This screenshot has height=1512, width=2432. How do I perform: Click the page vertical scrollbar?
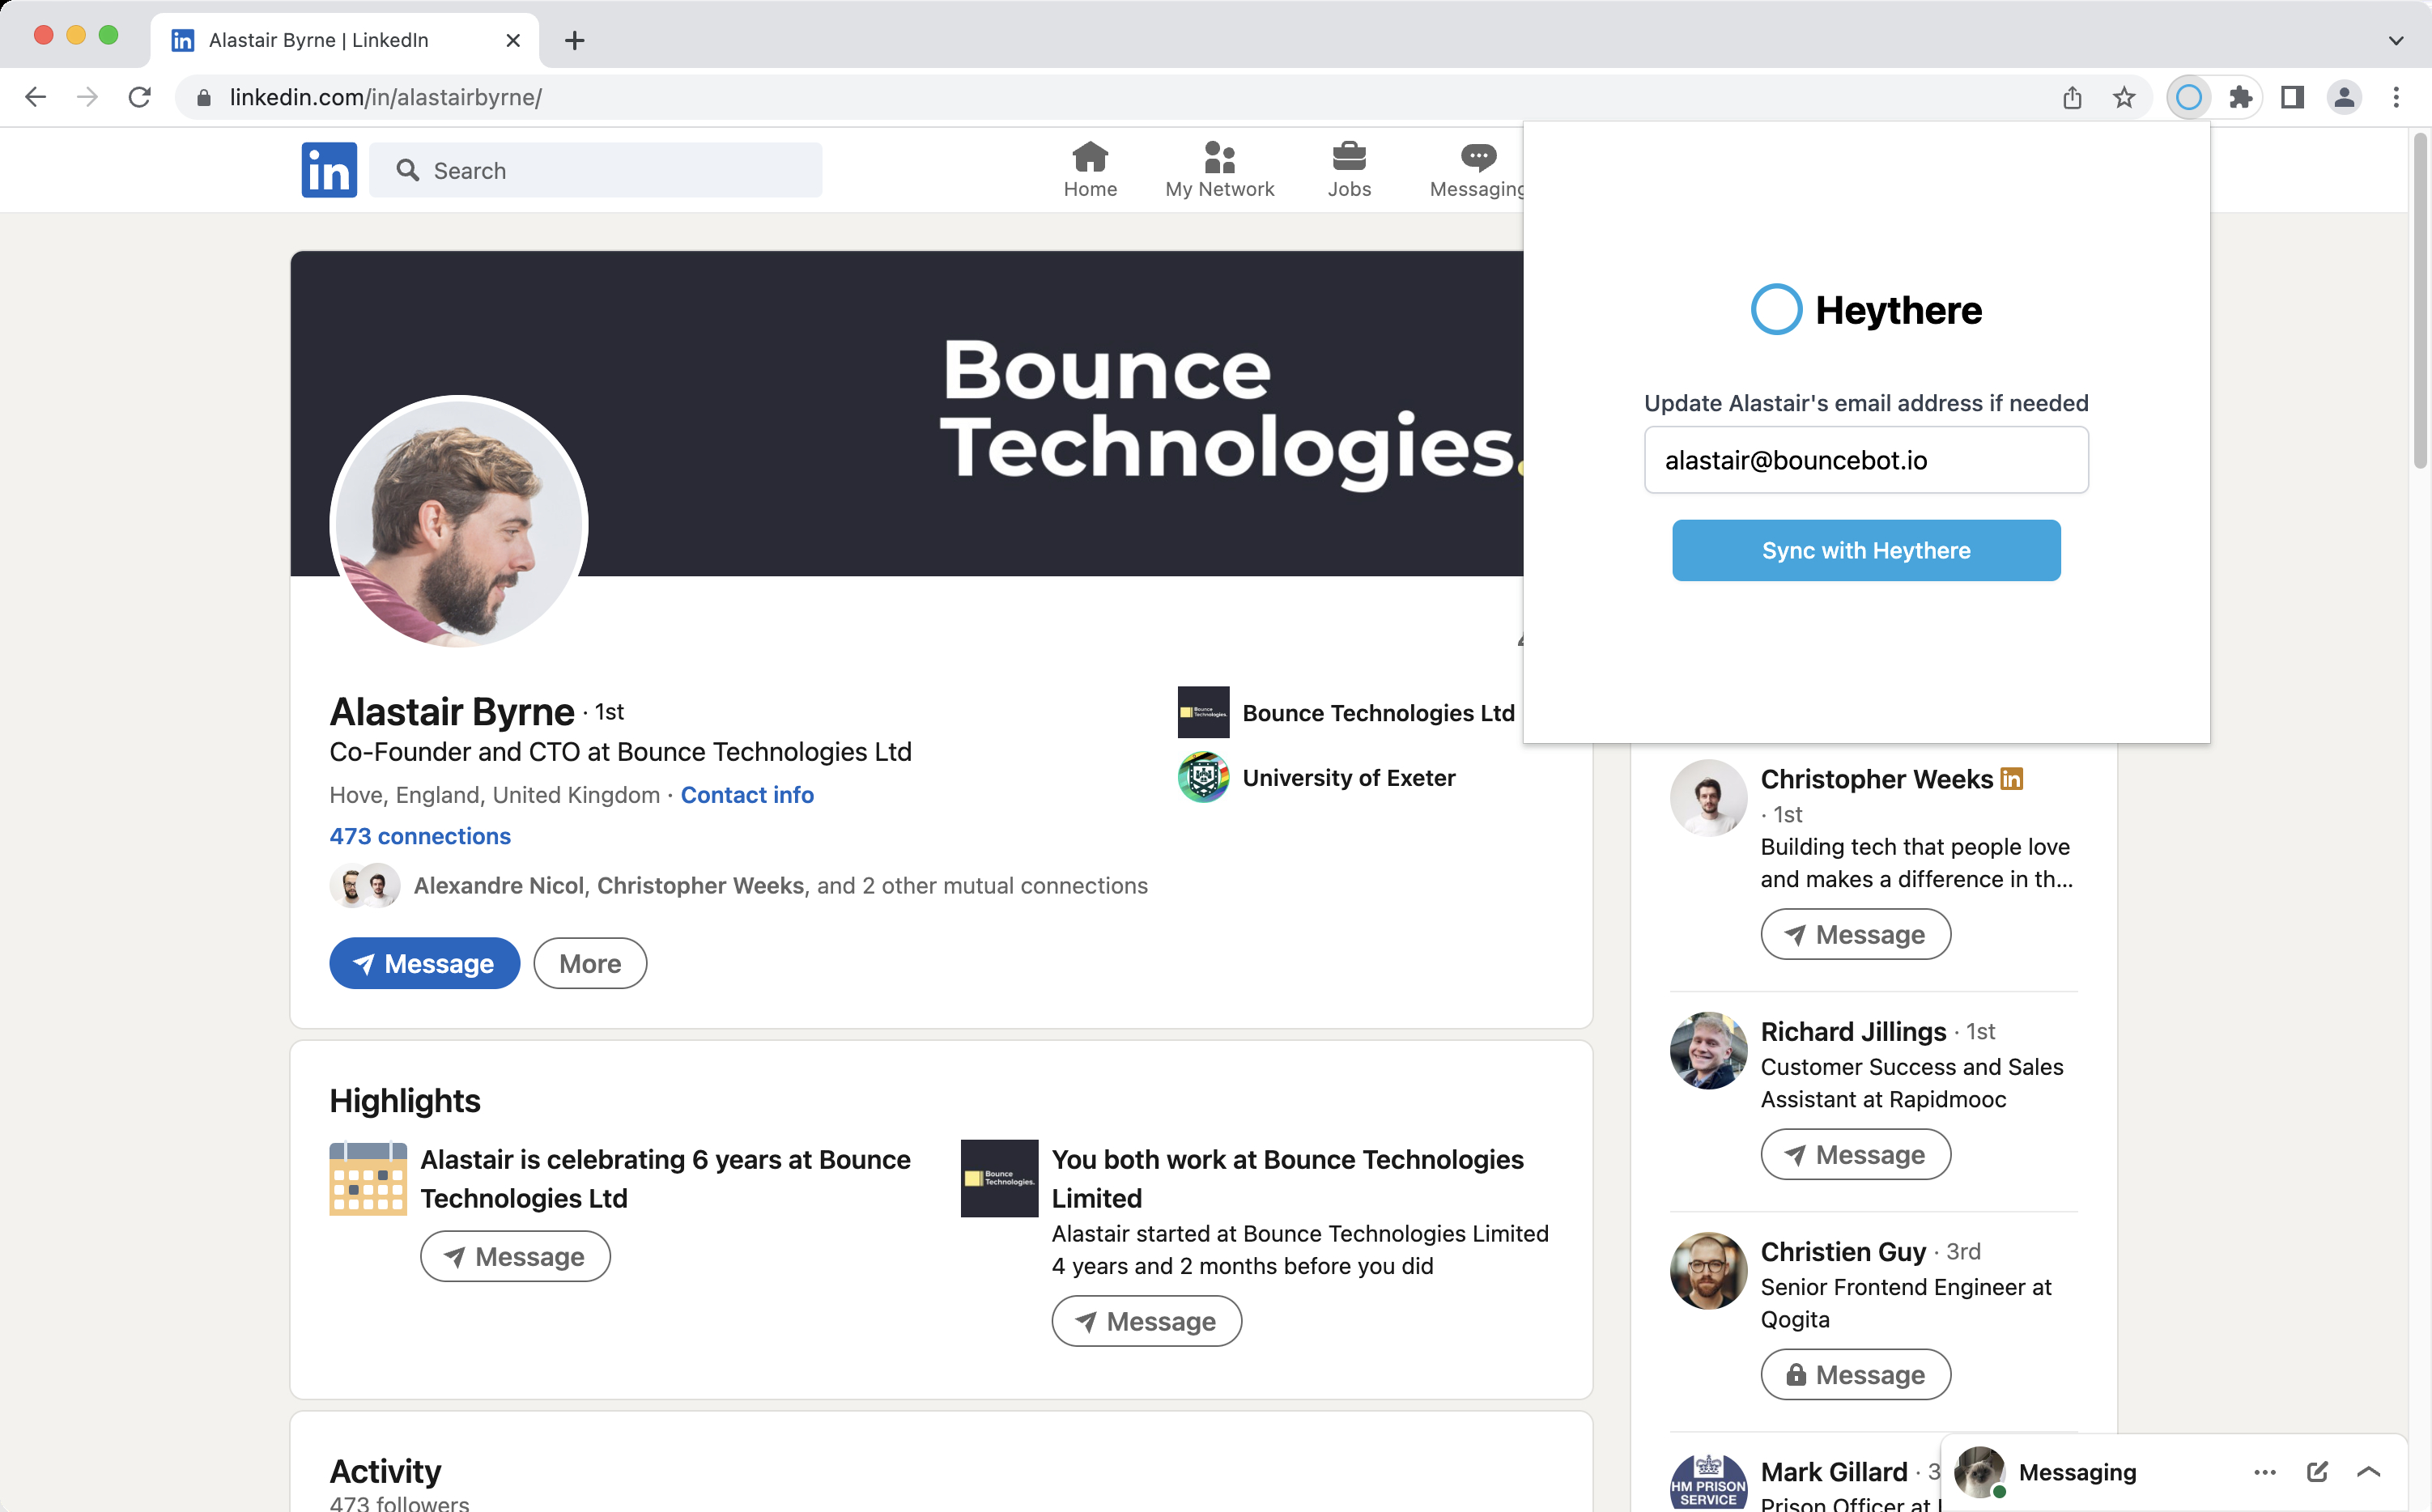pyautogui.click(x=2420, y=300)
